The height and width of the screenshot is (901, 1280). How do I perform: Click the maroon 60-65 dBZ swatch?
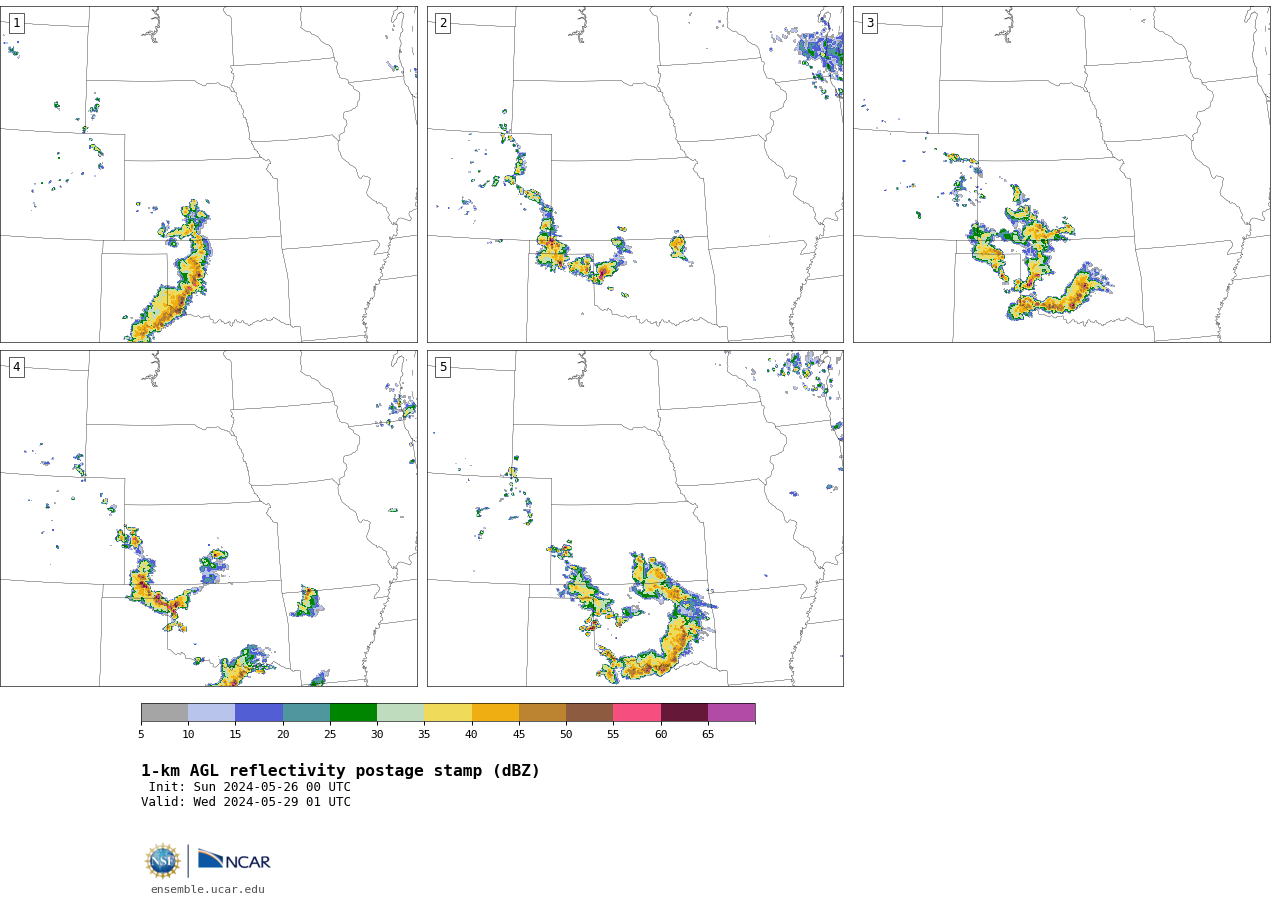pos(684,713)
